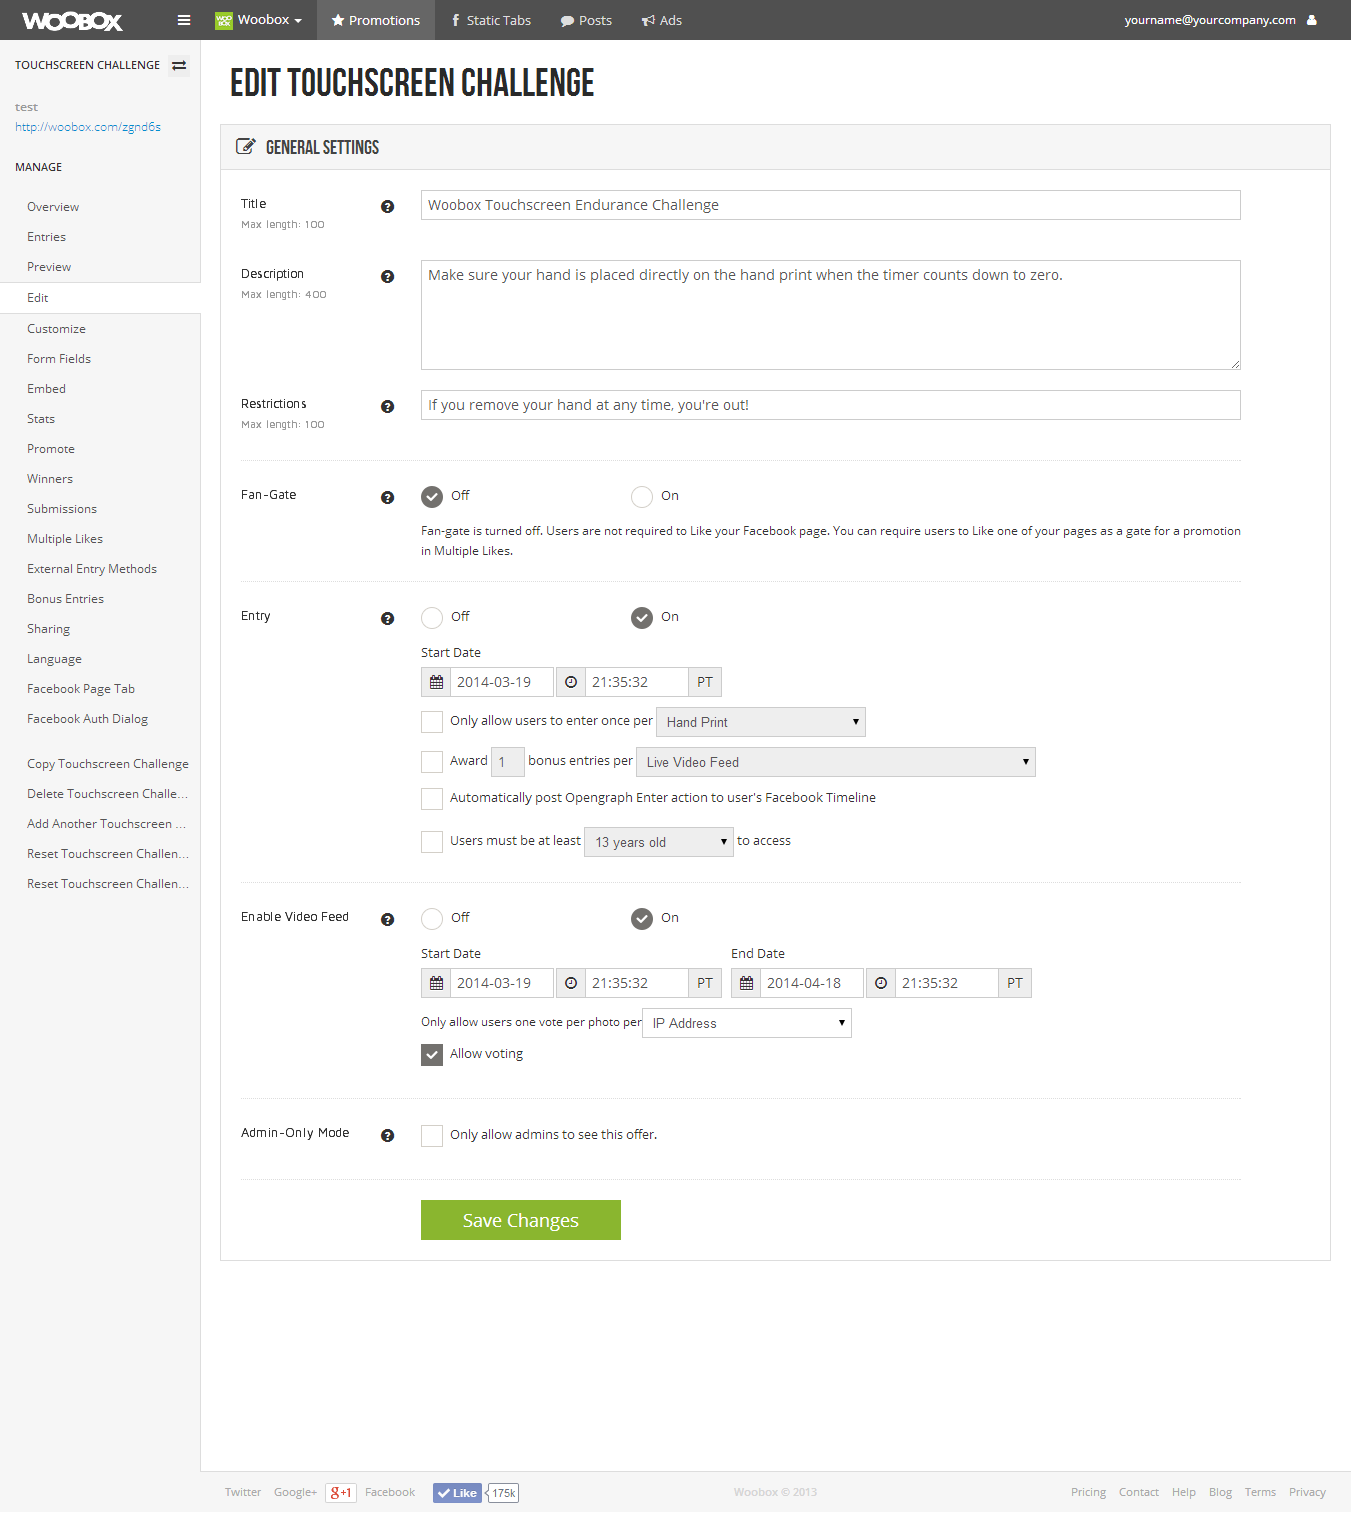Open the Hand Print dropdown

[x=761, y=722]
